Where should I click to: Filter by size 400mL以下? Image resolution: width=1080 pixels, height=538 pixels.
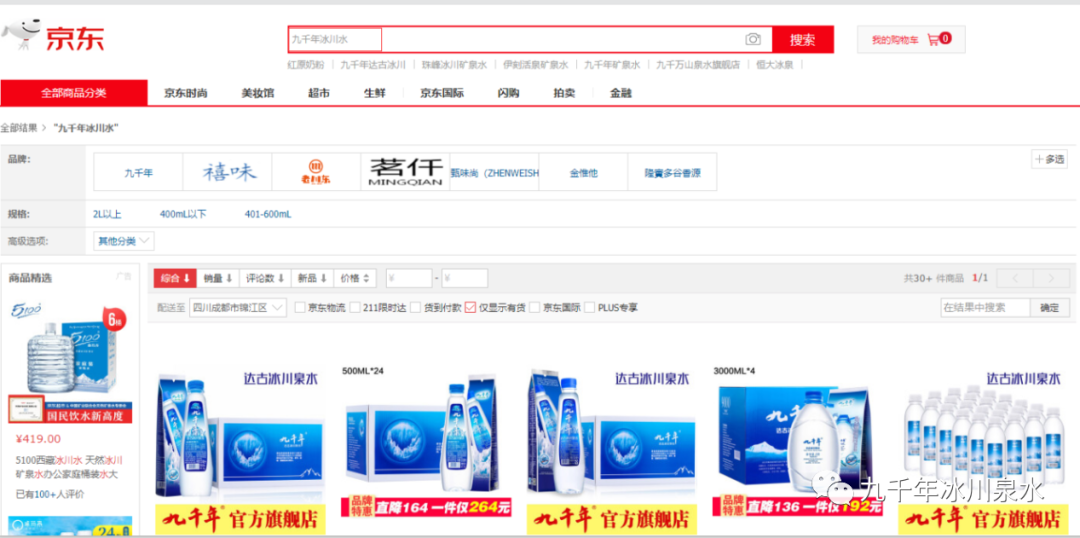click(183, 214)
